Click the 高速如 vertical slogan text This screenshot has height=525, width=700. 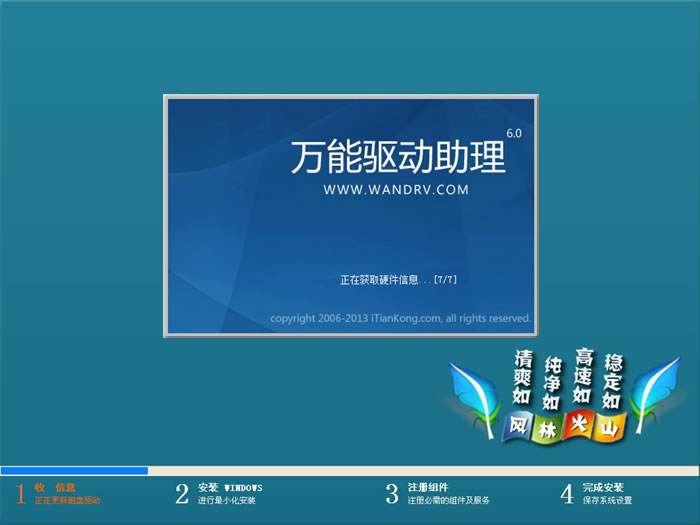583,375
